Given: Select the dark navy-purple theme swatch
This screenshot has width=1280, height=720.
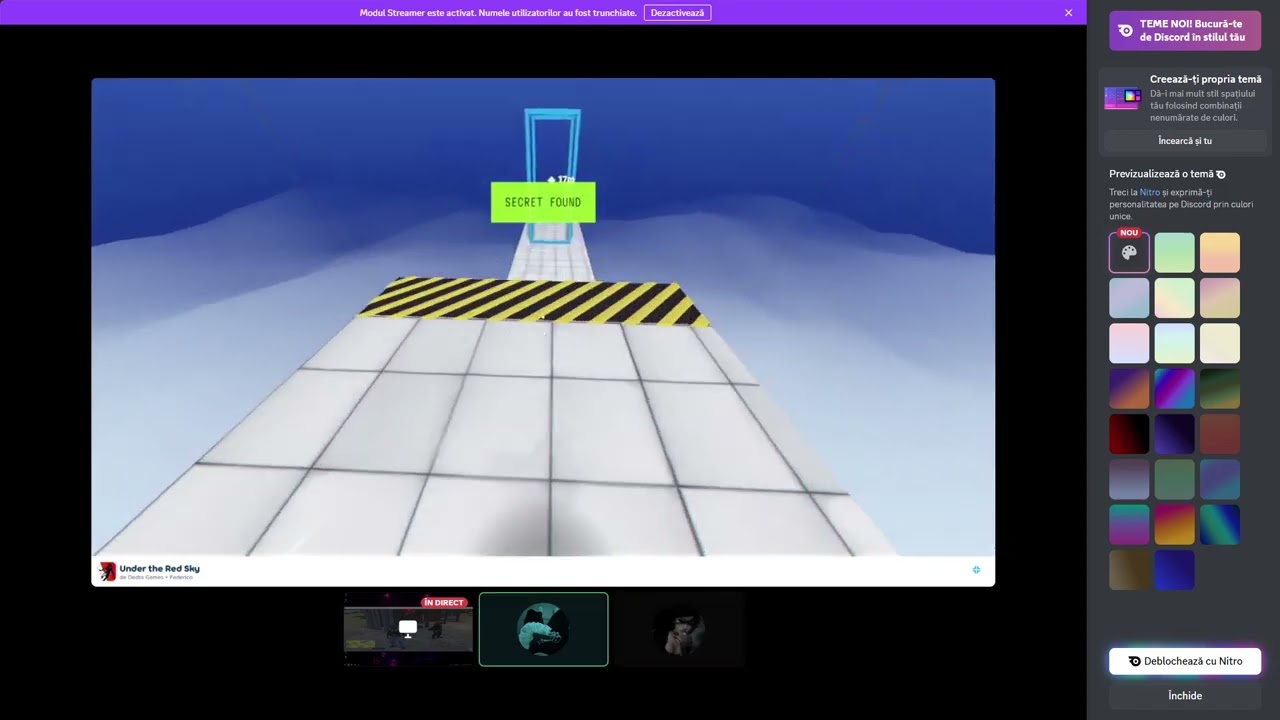Looking at the screenshot, I should pyautogui.click(x=1175, y=434).
